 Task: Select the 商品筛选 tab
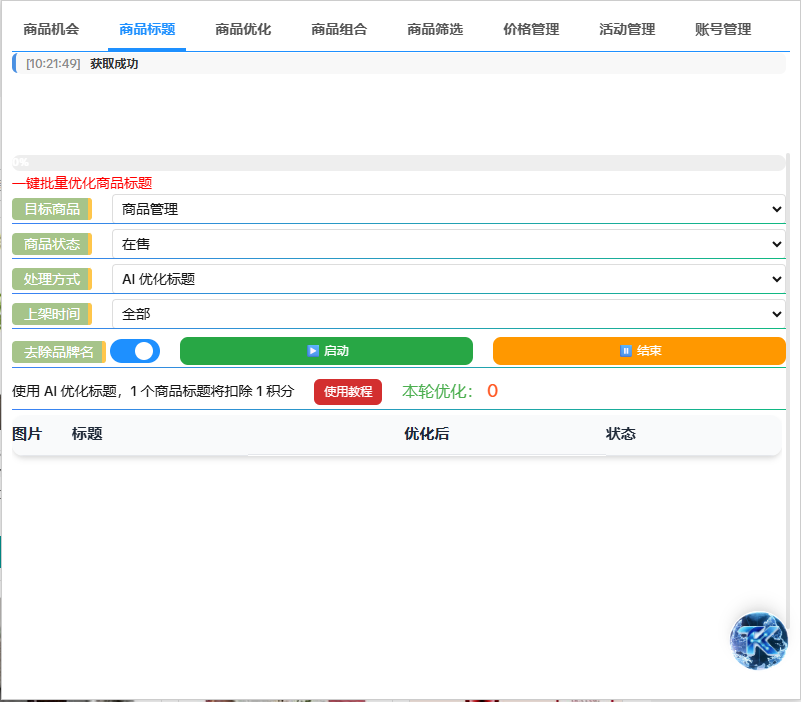435,30
